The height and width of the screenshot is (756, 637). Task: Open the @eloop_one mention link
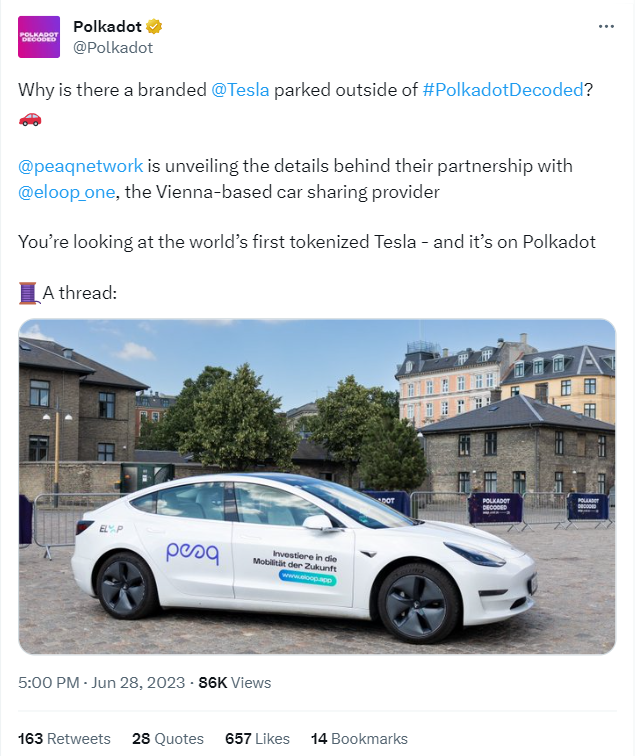click(x=66, y=191)
